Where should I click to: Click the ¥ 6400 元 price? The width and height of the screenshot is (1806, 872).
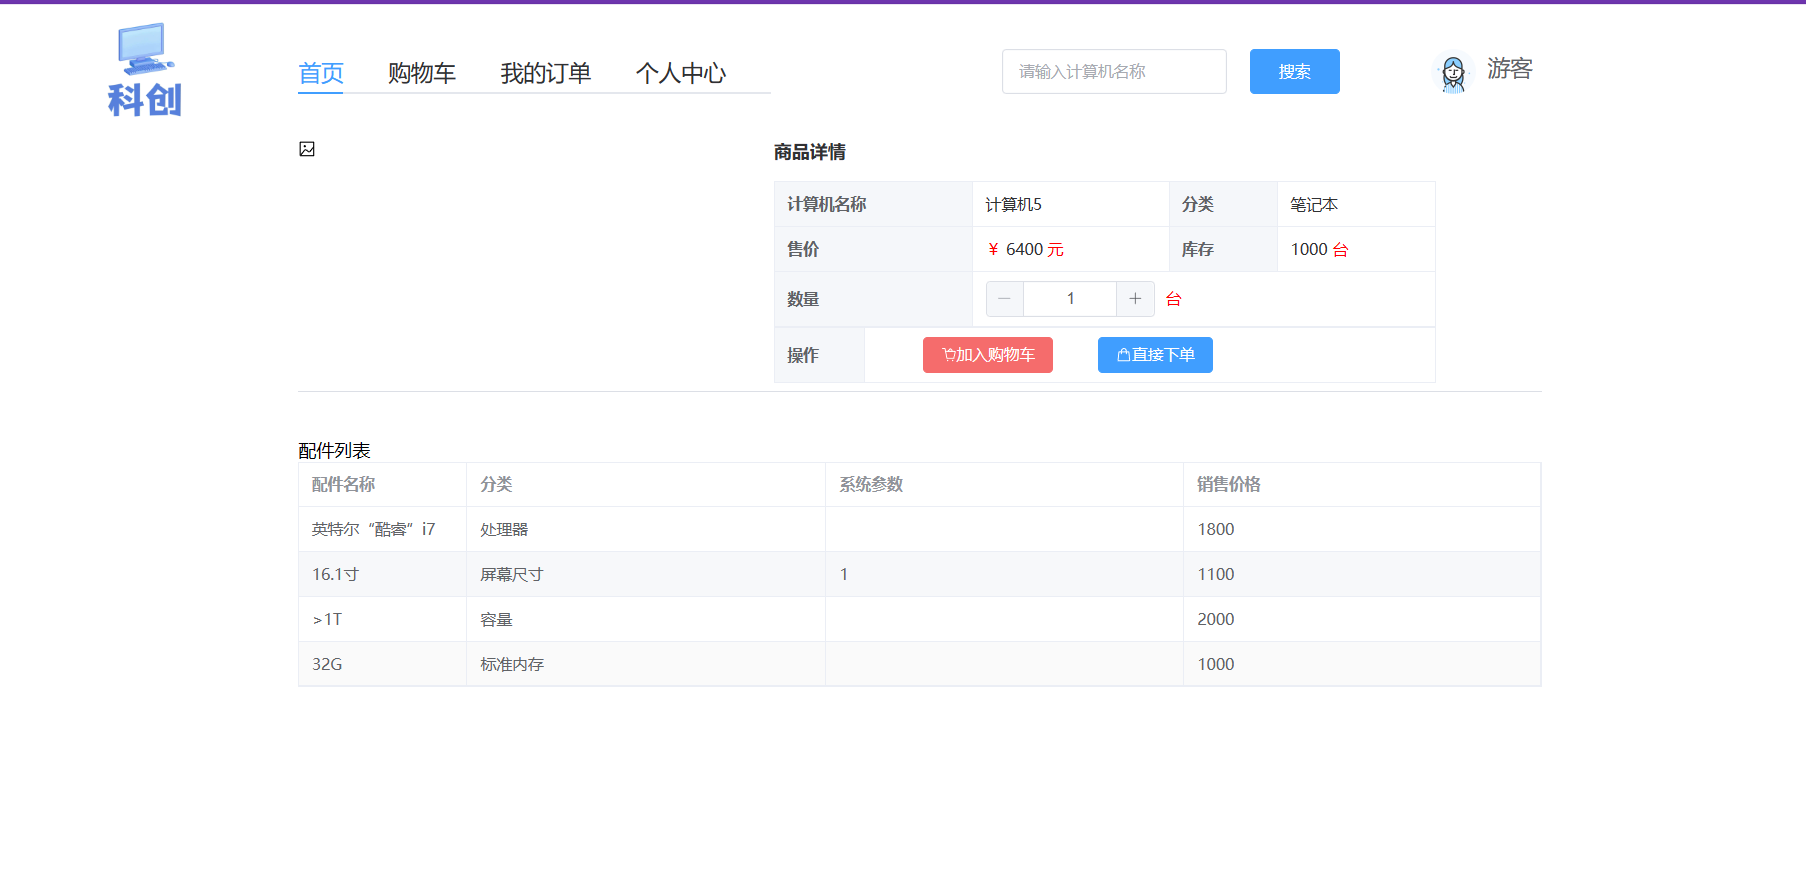[x=1025, y=250]
